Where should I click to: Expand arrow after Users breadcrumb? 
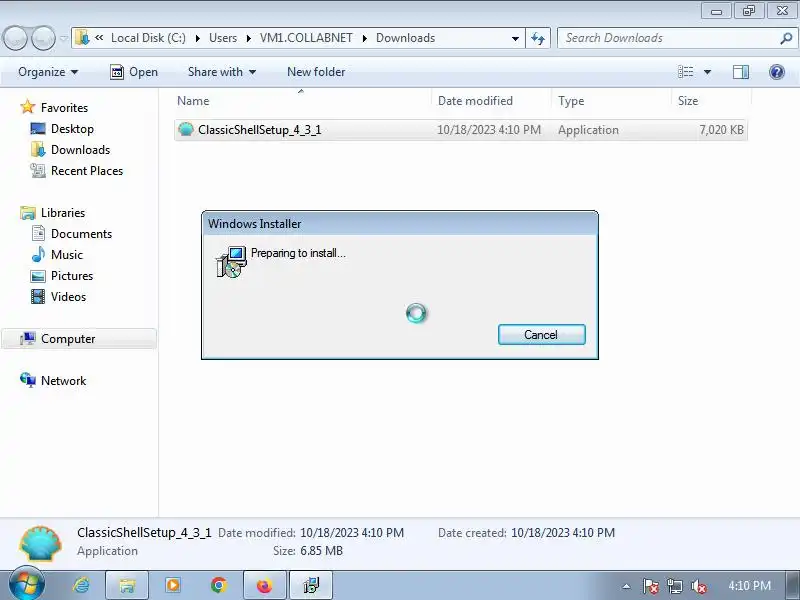pyautogui.click(x=248, y=38)
